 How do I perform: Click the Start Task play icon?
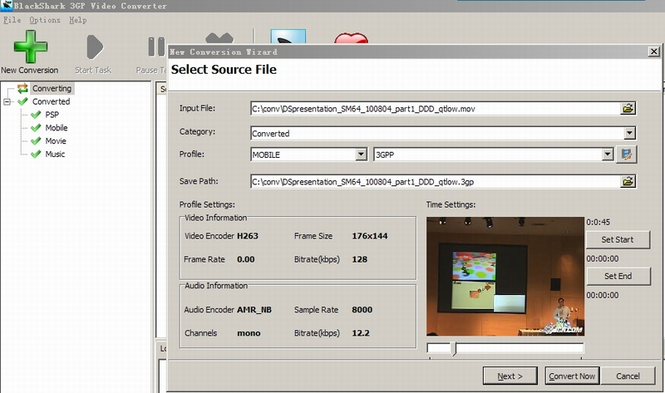[x=95, y=47]
